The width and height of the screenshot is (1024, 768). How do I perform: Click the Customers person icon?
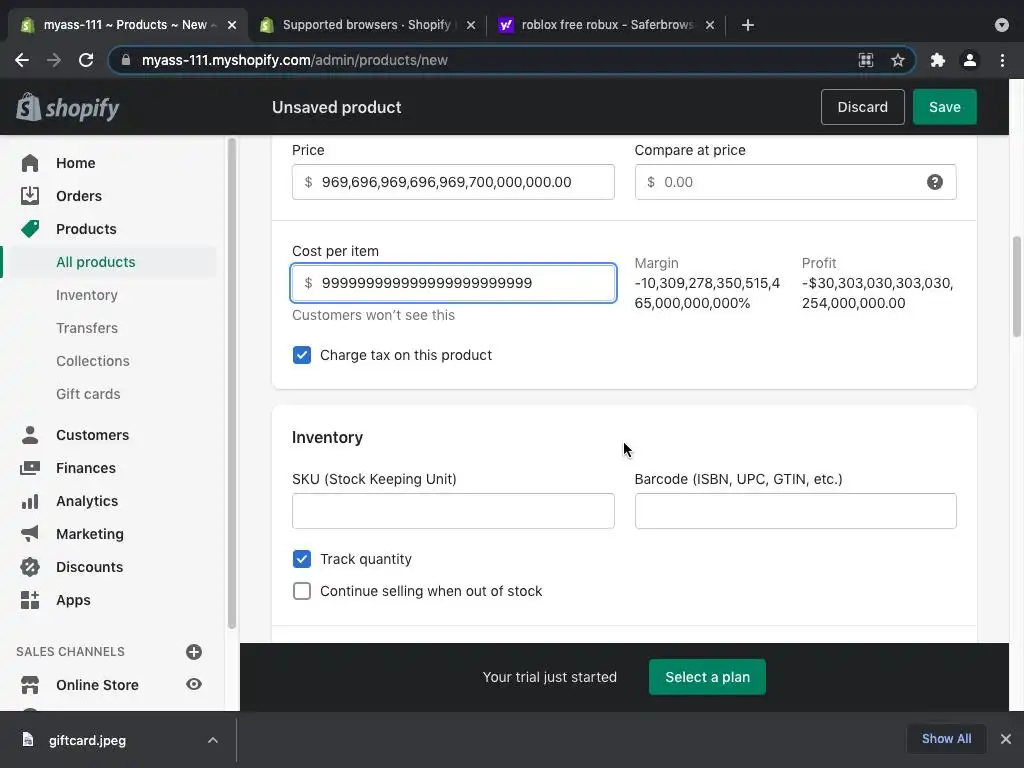coord(30,435)
